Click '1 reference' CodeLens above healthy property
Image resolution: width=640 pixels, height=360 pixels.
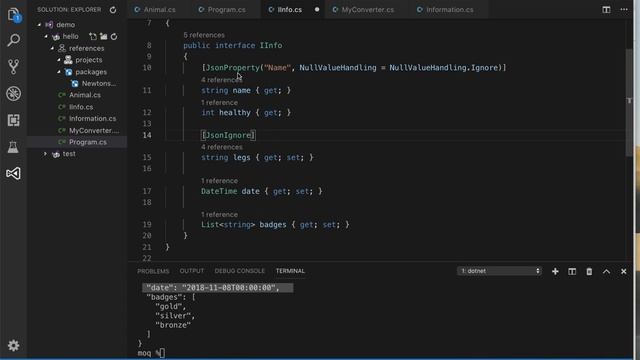coord(219,102)
